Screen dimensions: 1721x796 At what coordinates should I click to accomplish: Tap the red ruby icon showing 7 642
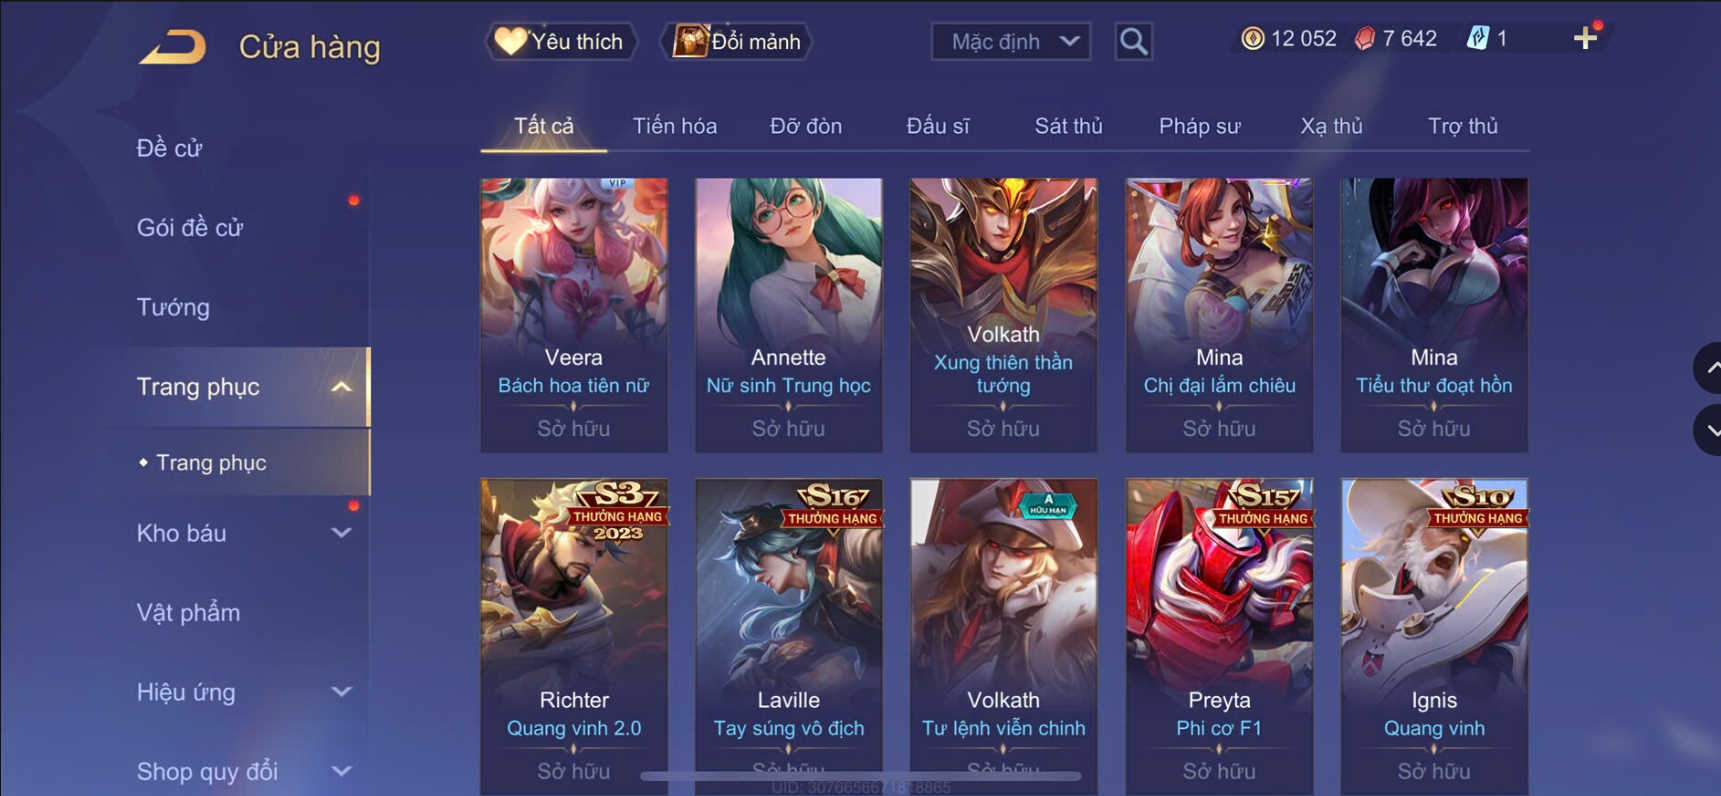[1364, 39]
